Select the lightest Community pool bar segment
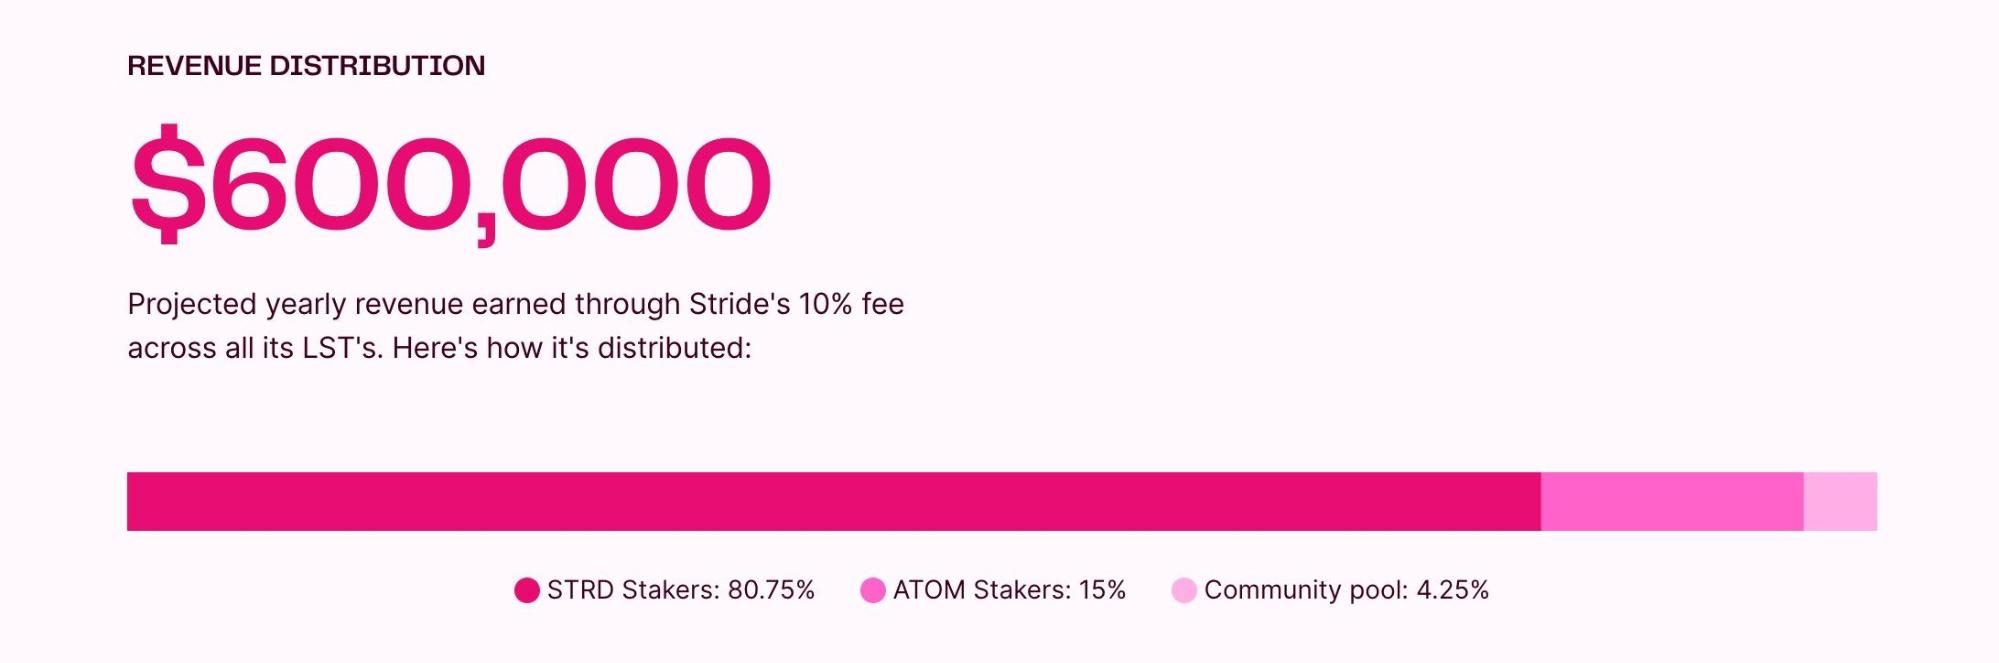This screenshot has width=1999, height=663. [x=1840, y=502]
